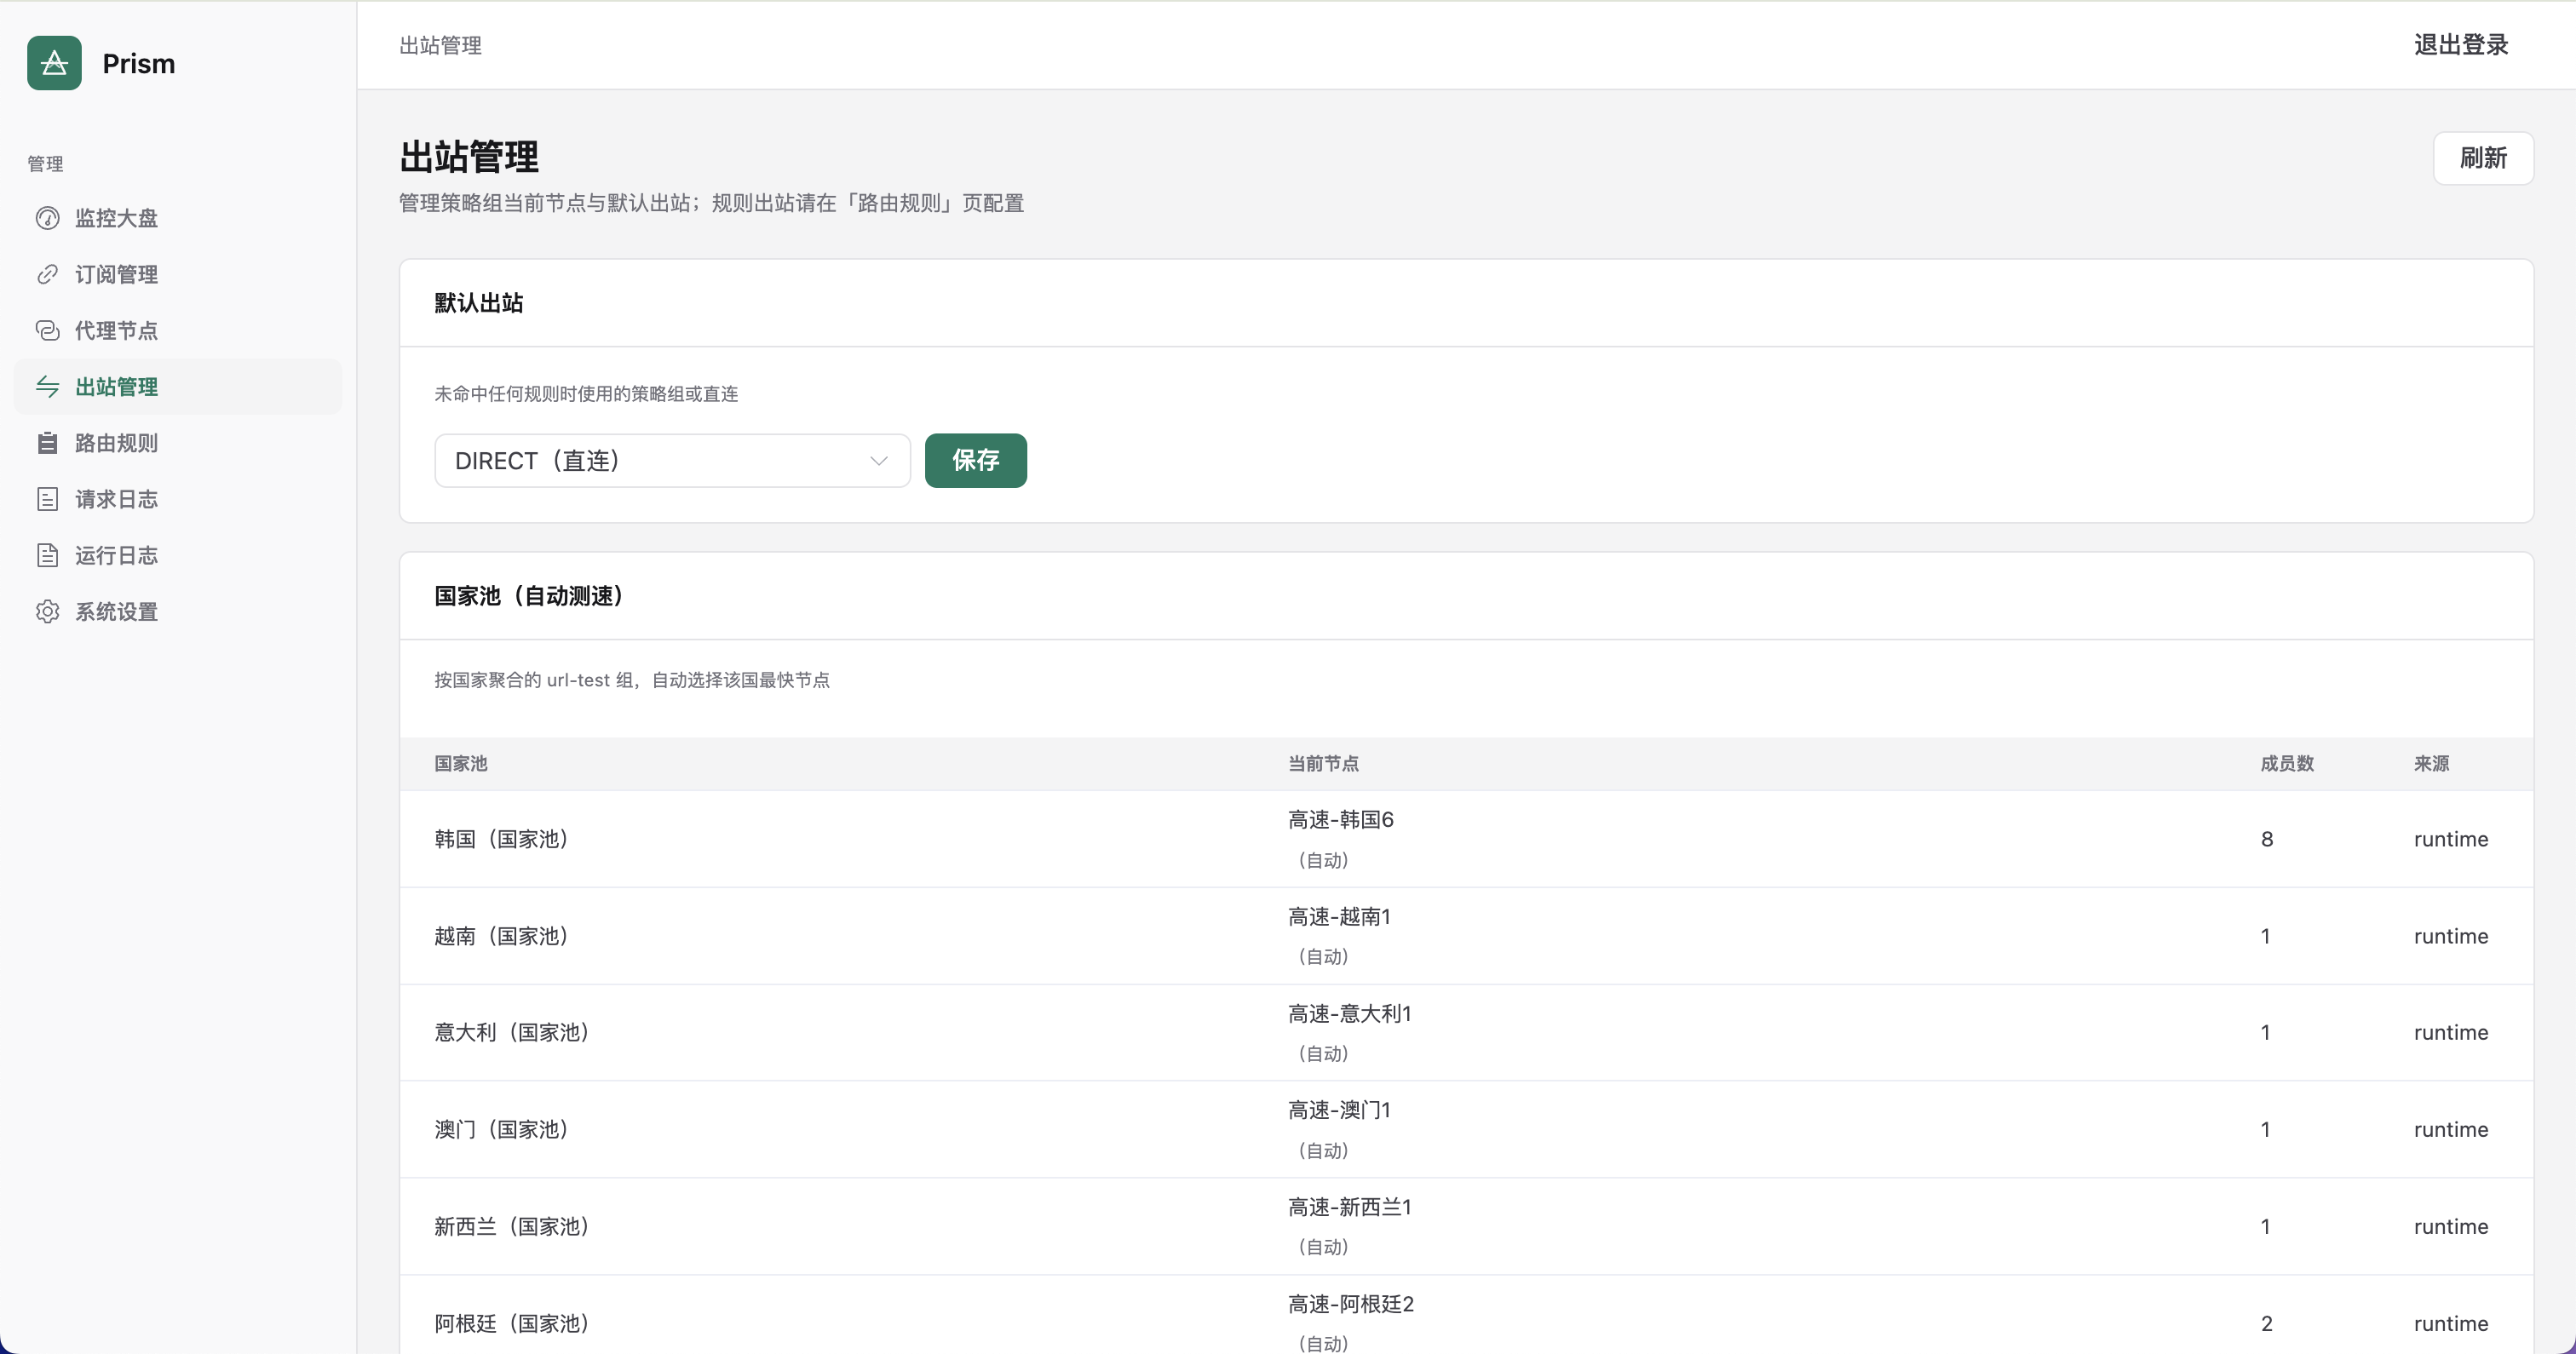Click the 来源 column header
2576x1354 pixels.
[2431, 763]
